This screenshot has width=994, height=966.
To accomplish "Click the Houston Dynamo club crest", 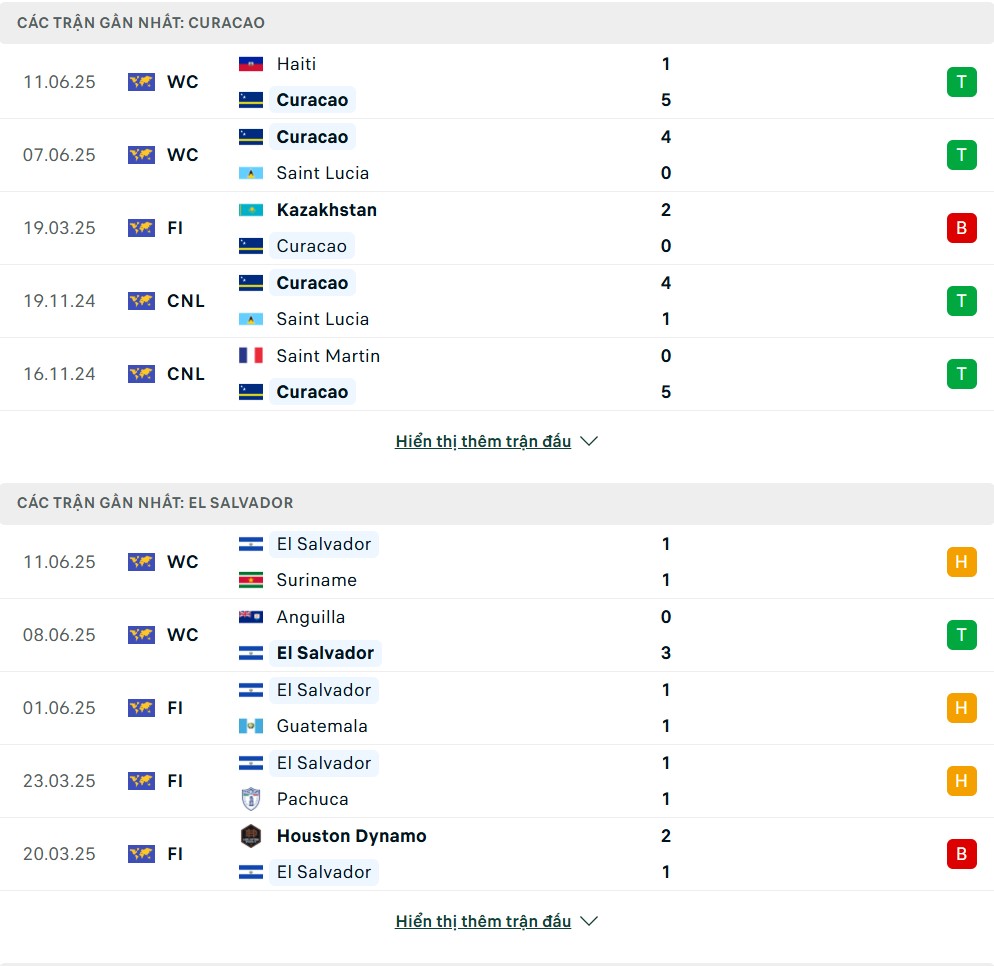I will 250,835.
